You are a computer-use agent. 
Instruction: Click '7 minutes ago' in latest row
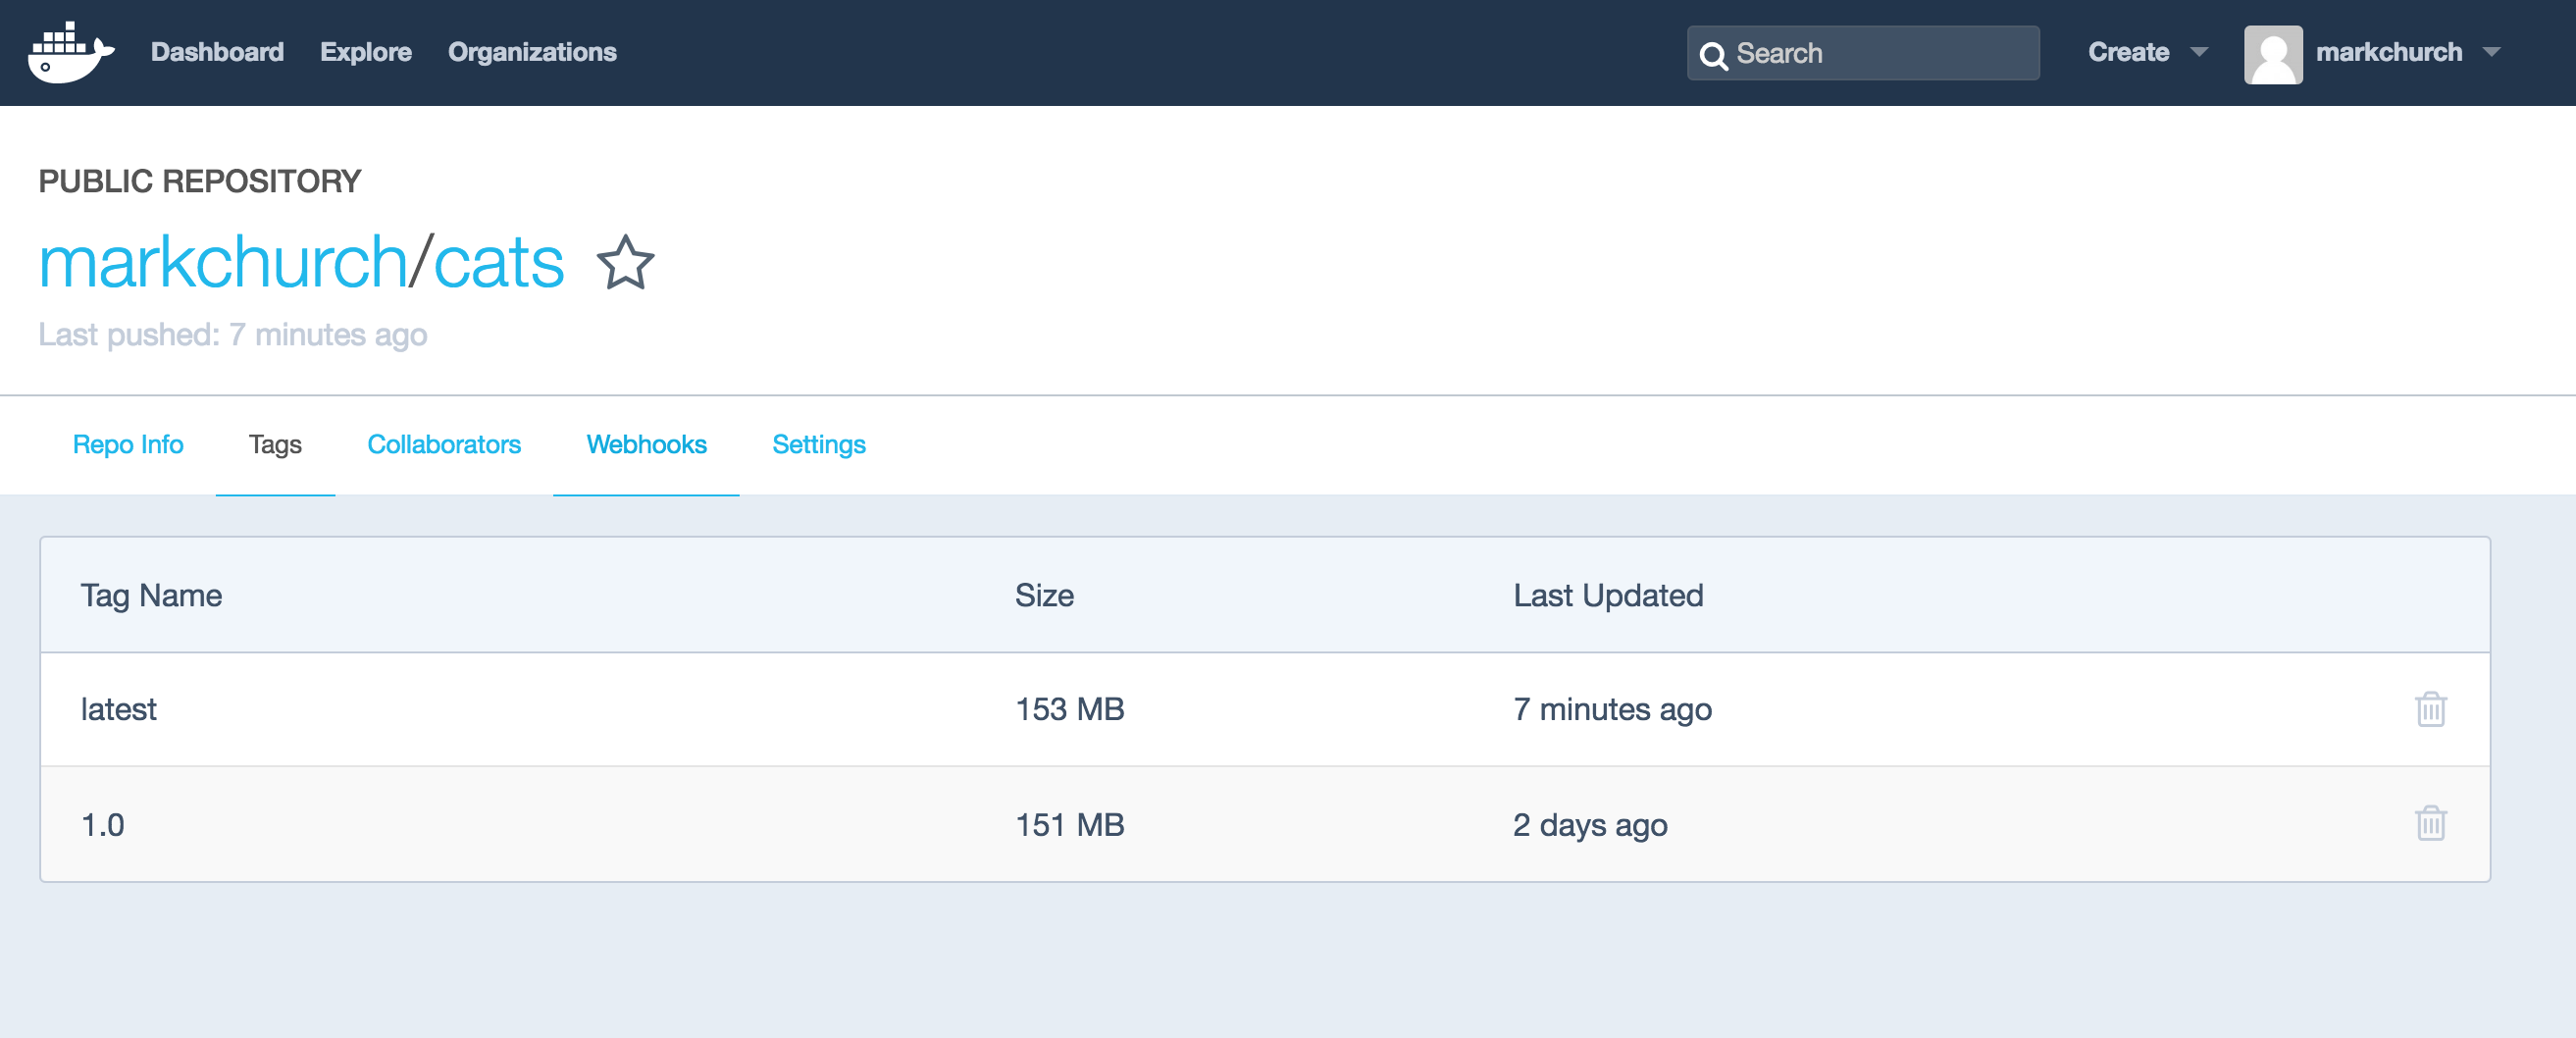click(1612, 709)
